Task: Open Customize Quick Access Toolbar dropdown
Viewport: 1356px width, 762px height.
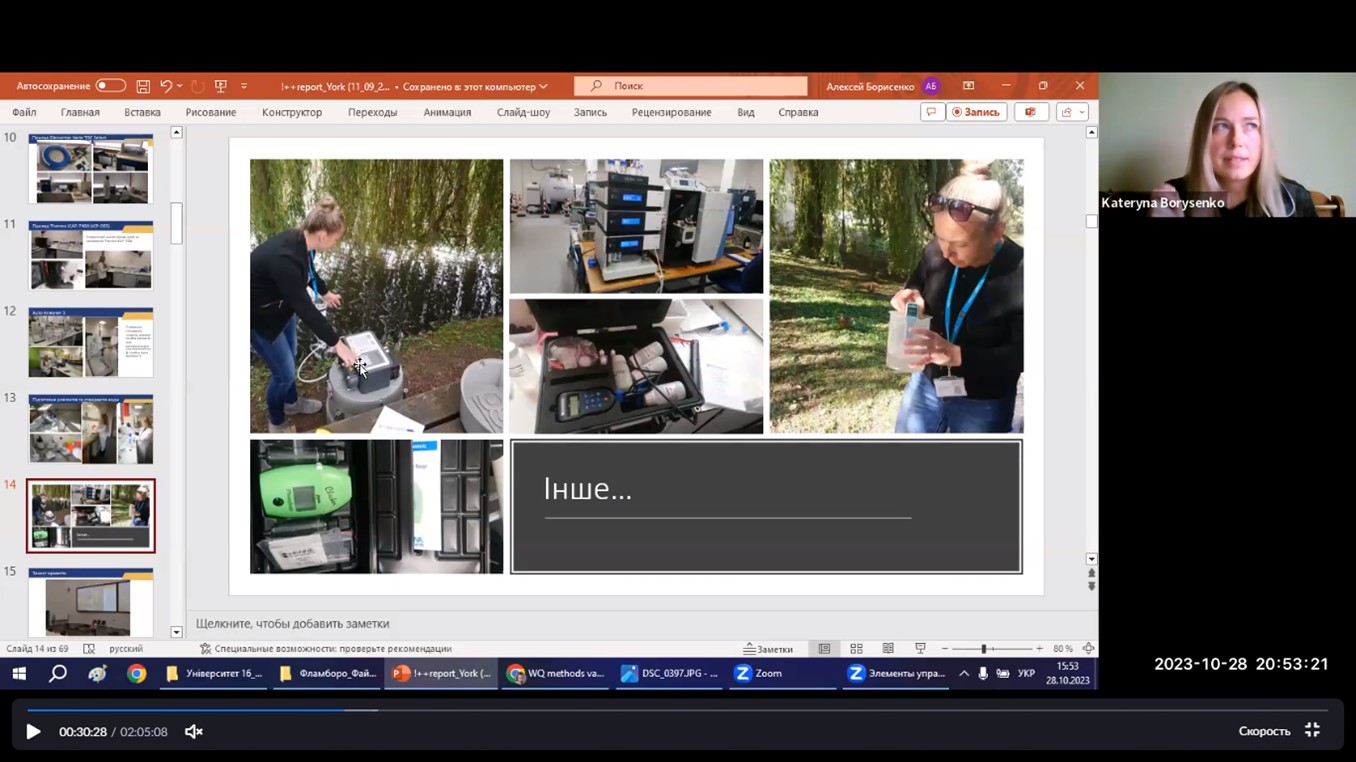Action: coord(244,87)
